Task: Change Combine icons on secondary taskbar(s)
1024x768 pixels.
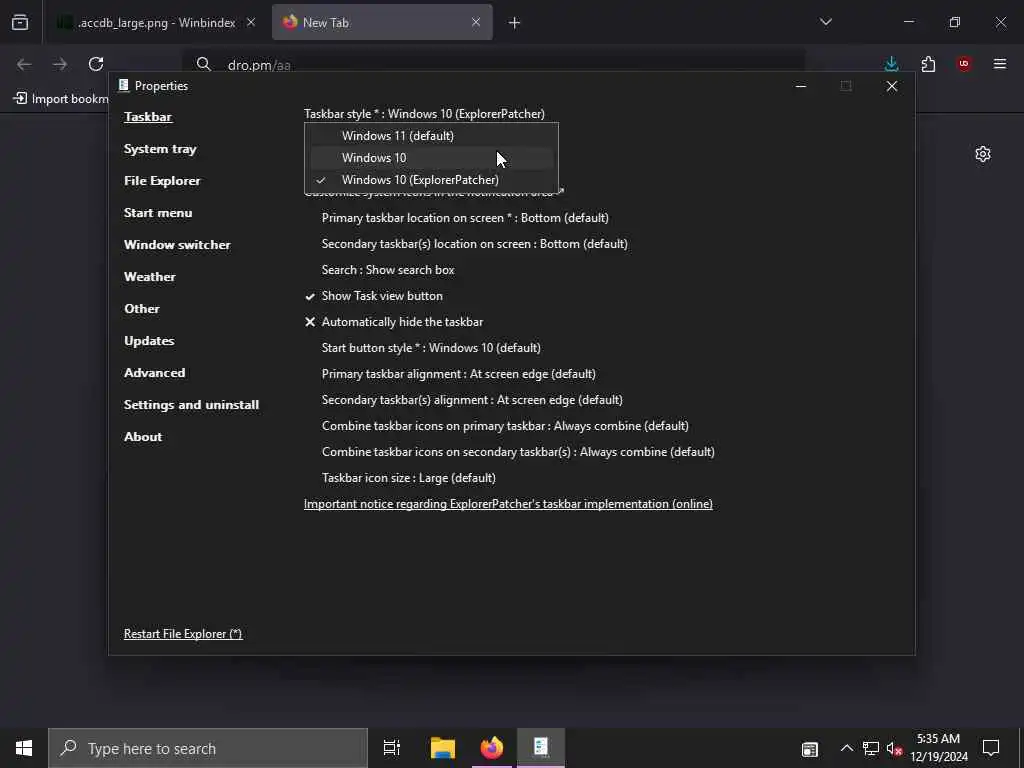Action: tap(518, 452)
